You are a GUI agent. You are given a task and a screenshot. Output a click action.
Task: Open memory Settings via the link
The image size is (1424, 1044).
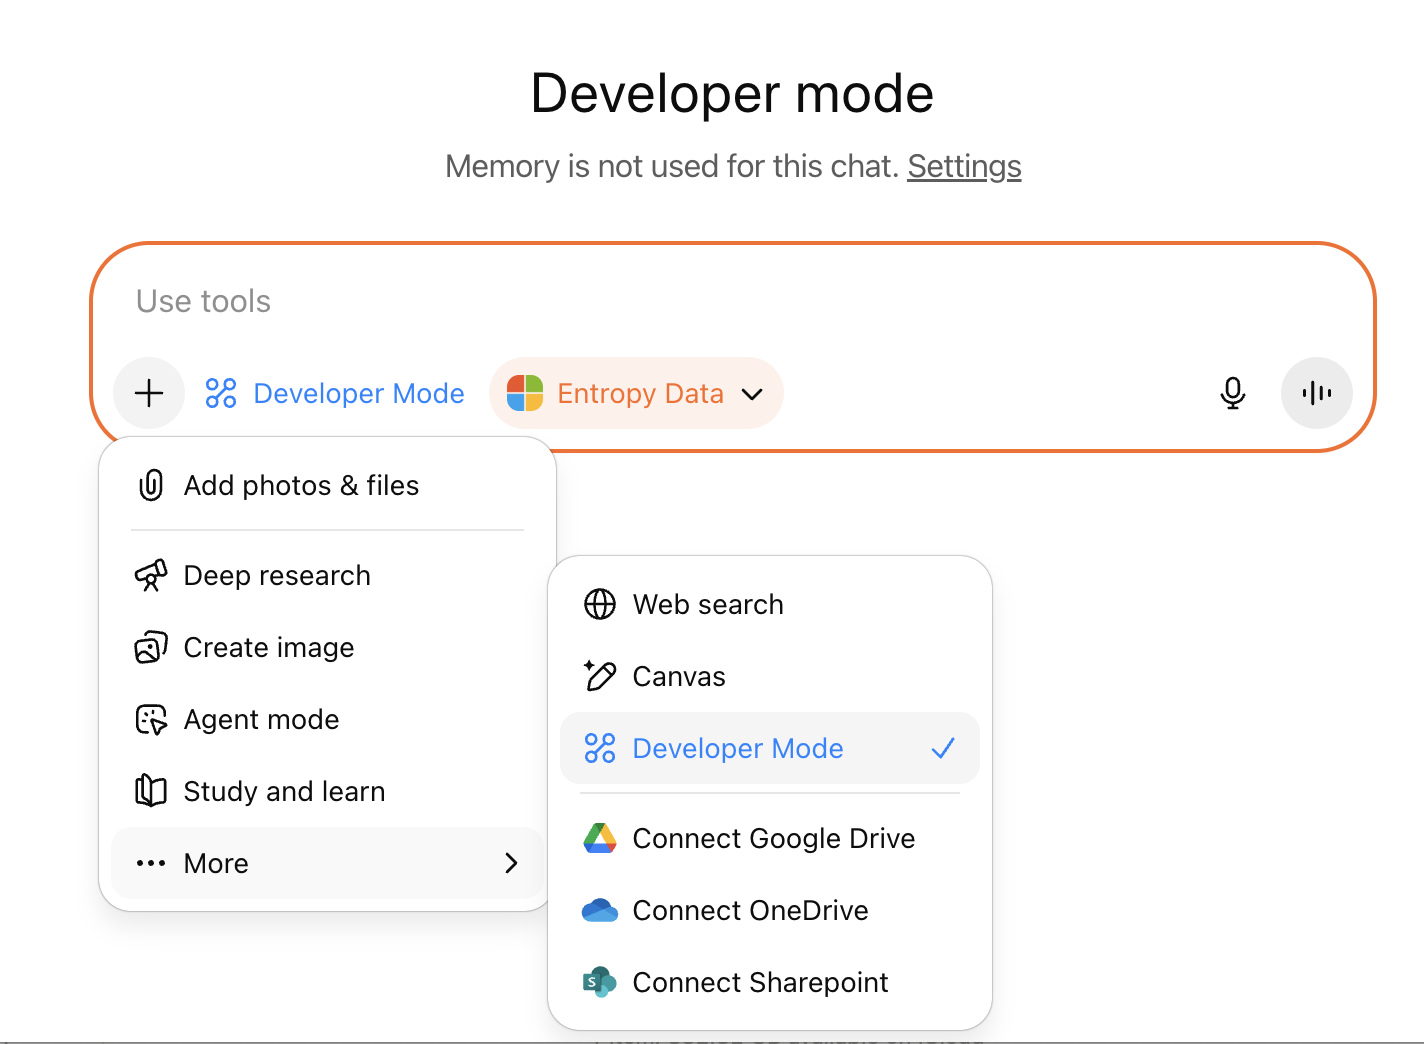coord(964,166)
